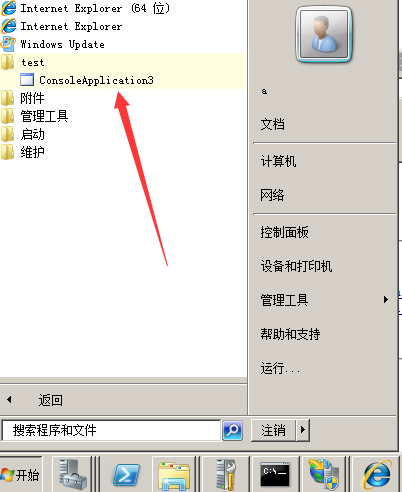Open 设备和打印机
402x492 pixels.
click(x=296, y=266)
